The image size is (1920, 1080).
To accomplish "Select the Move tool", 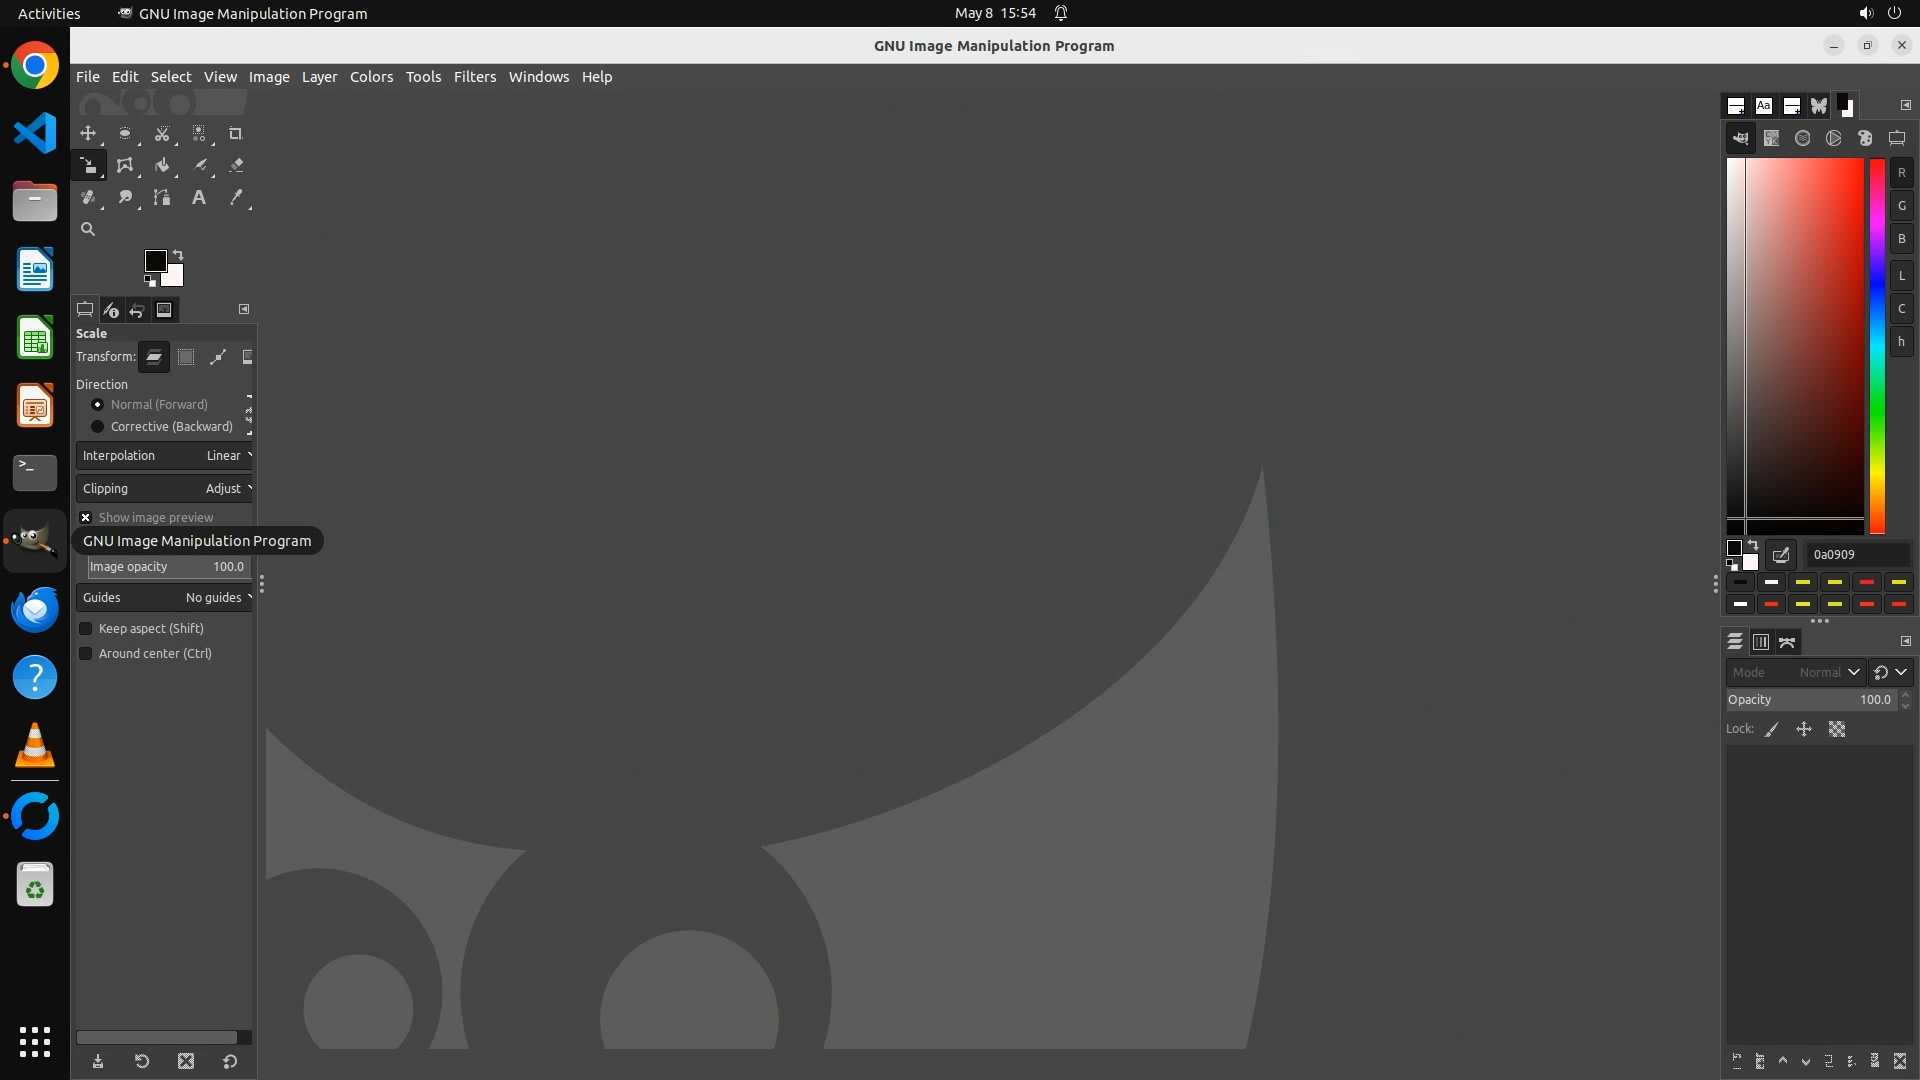I will click(x=88, y=134).
